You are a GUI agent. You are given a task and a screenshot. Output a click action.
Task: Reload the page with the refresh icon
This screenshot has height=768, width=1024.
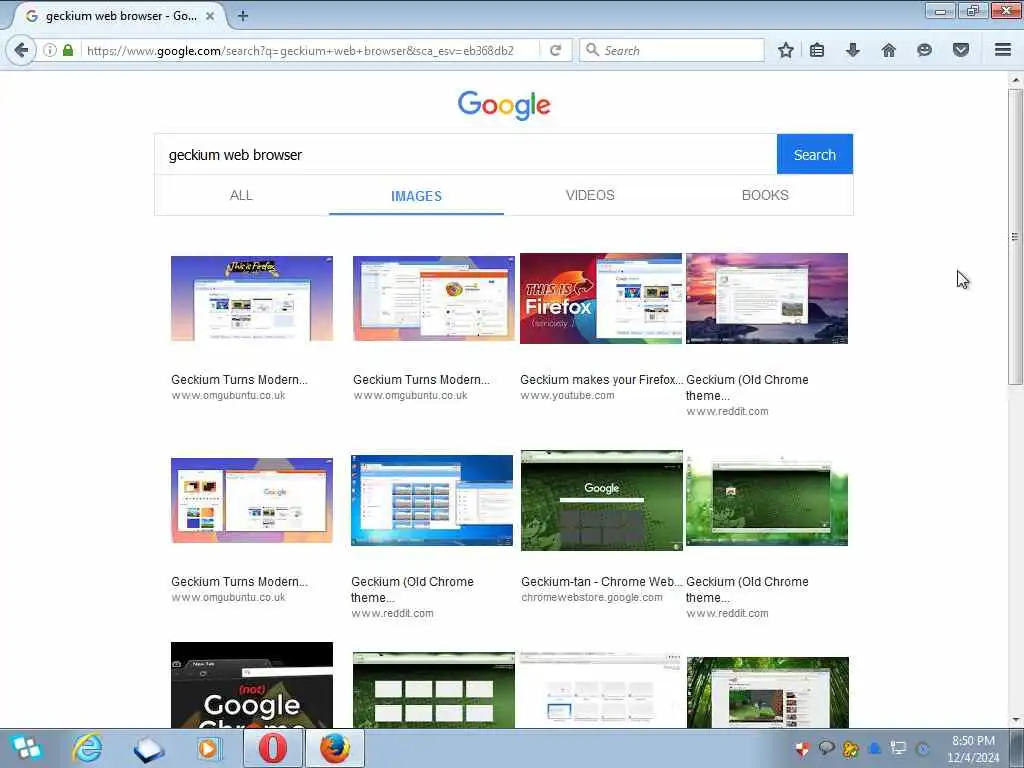tap(556, 50)
